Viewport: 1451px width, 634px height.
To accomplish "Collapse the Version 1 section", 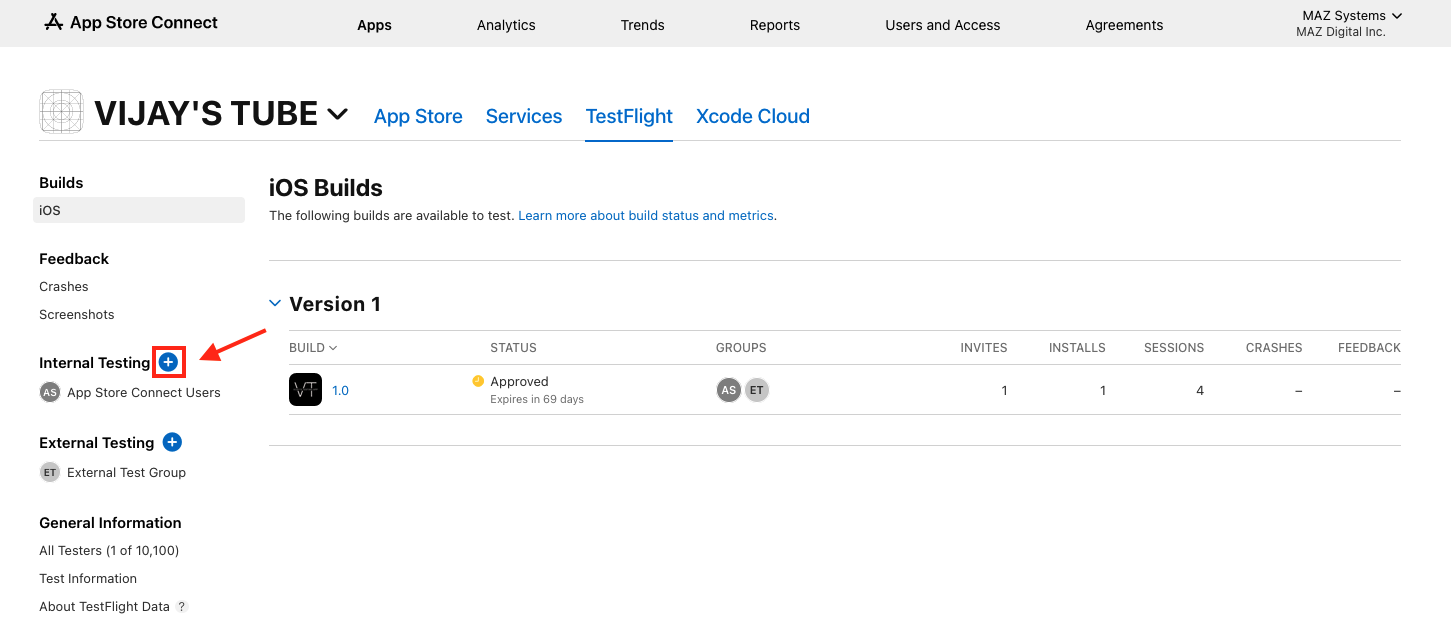I will coord(275,303).
